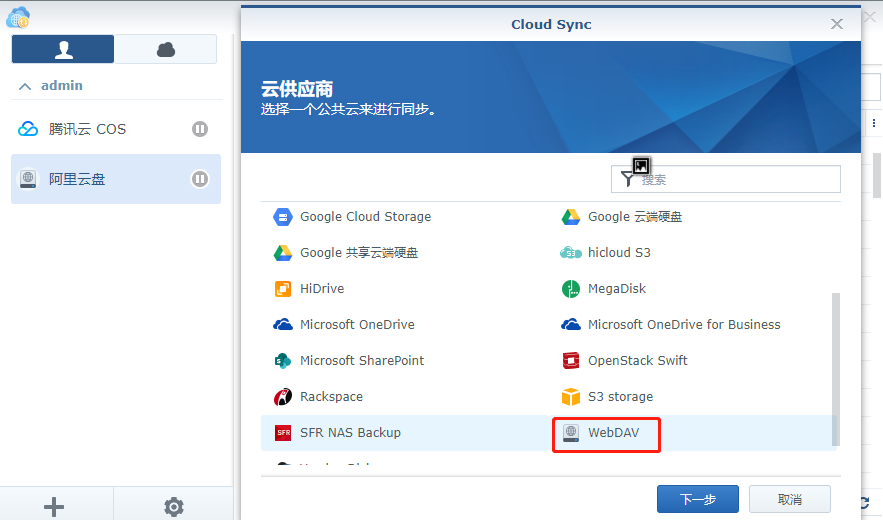
Task: Click the yellow S3 storage cube icon
Action: (x=570, y=397)
